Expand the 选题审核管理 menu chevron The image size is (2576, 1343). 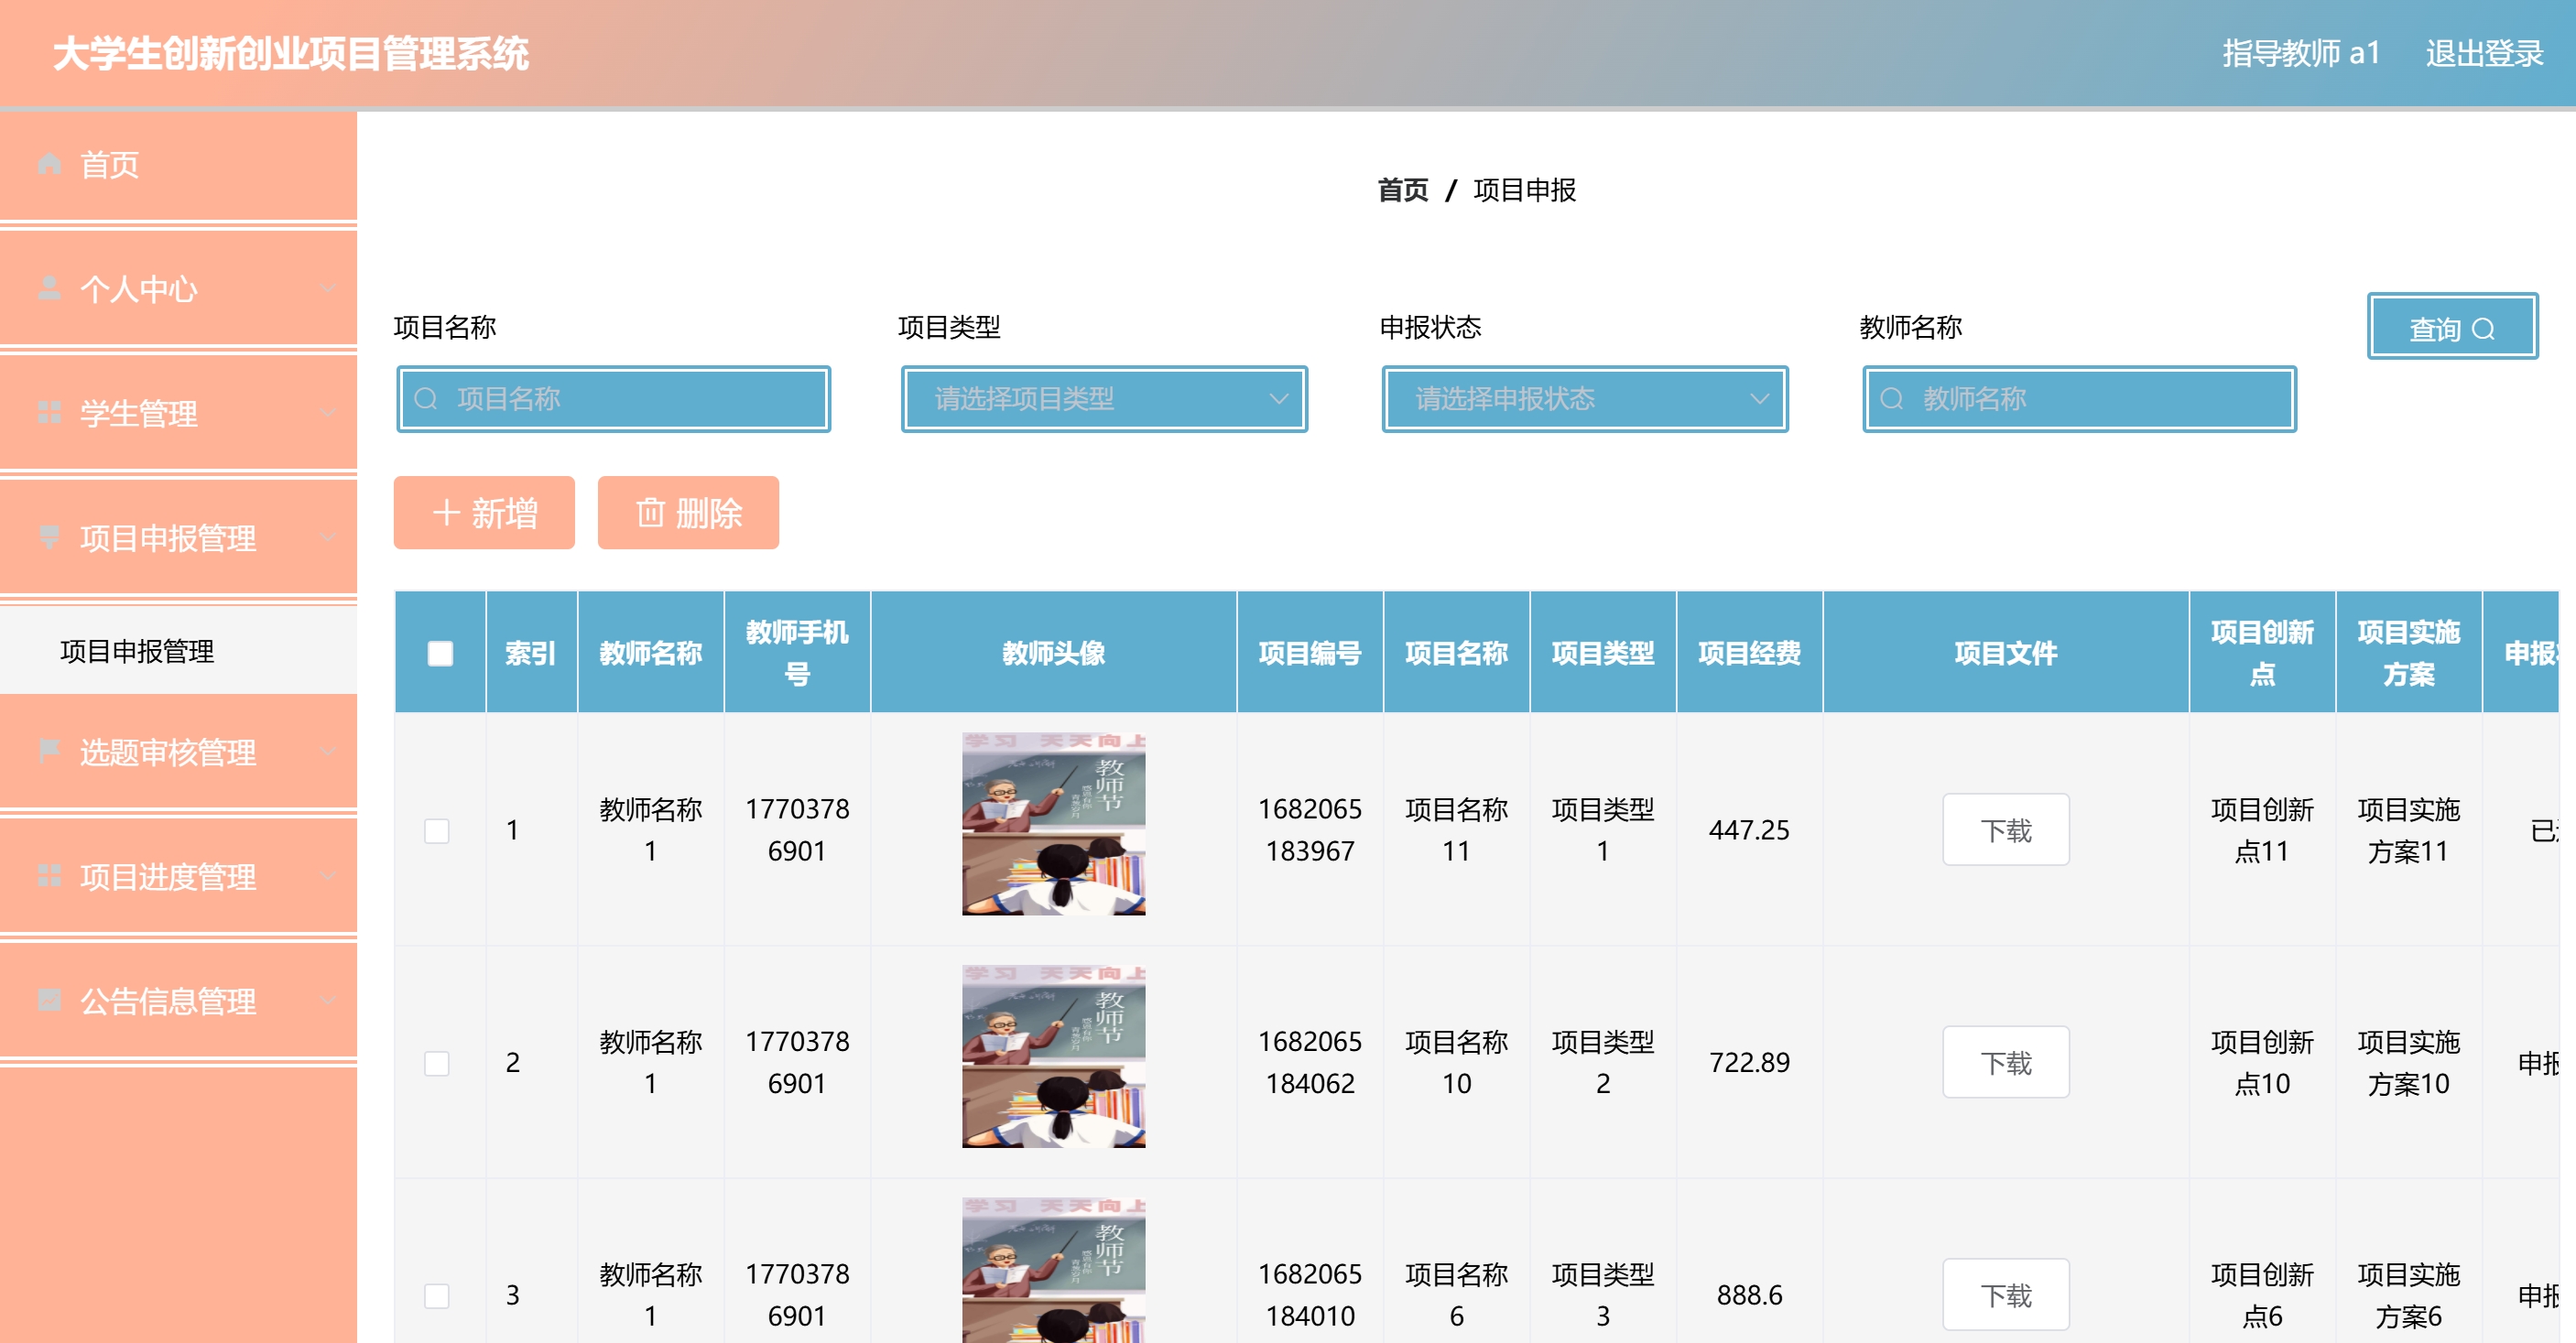coord(327,751)
